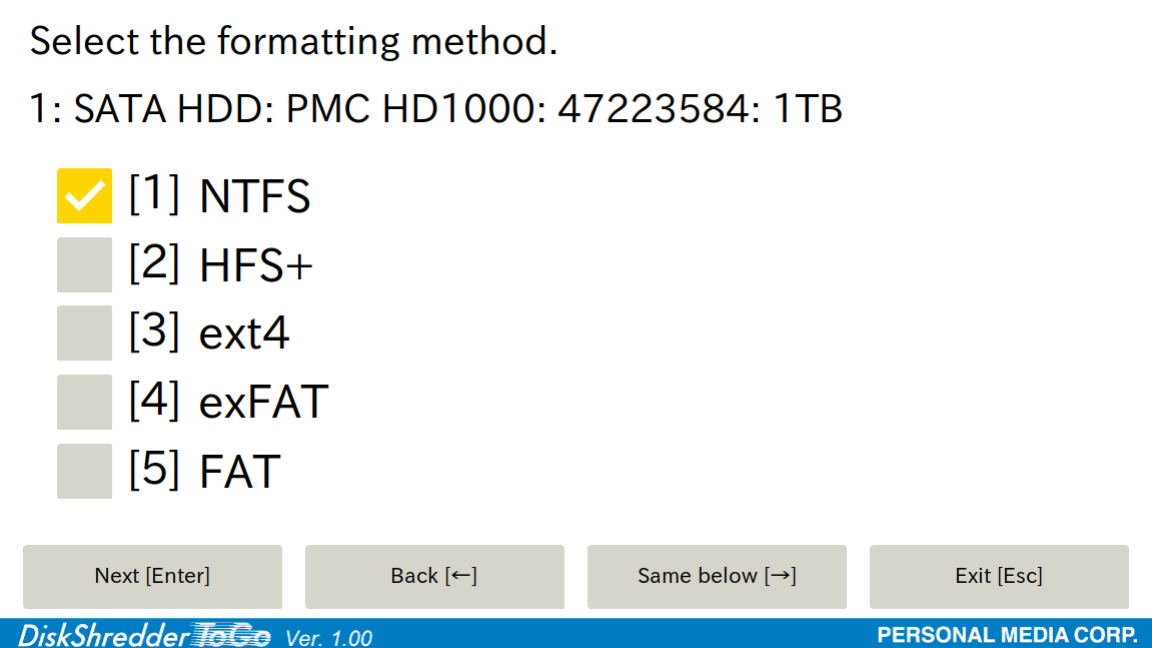The image size is (1152, 648).
Task: Pick the [3] ext4 option text
Action: coord(209,333)
